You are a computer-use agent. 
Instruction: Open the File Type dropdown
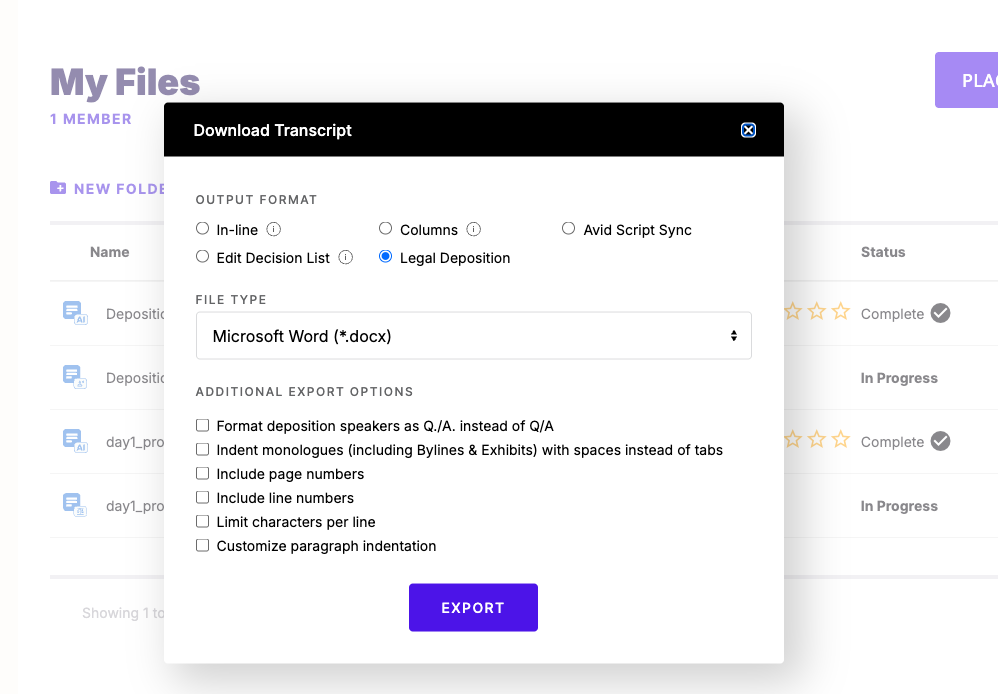[474, 336]
